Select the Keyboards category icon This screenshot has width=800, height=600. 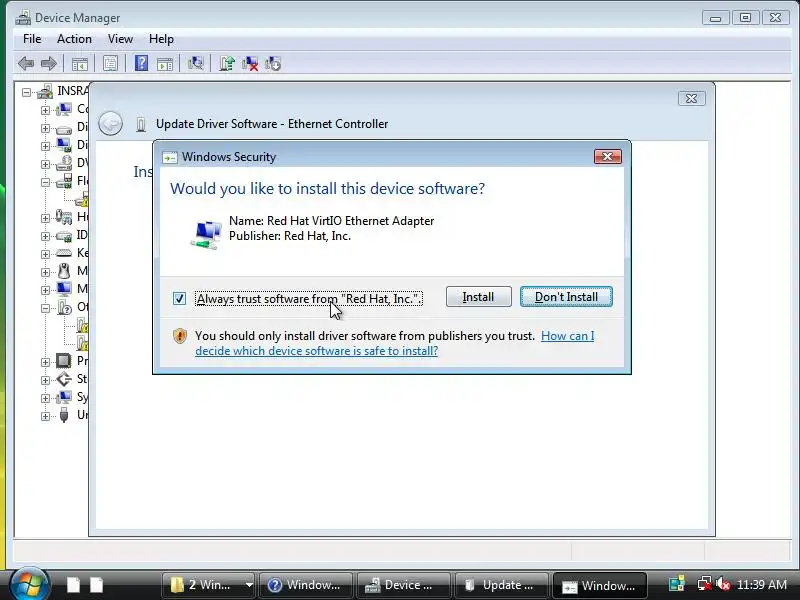point(64,253)
